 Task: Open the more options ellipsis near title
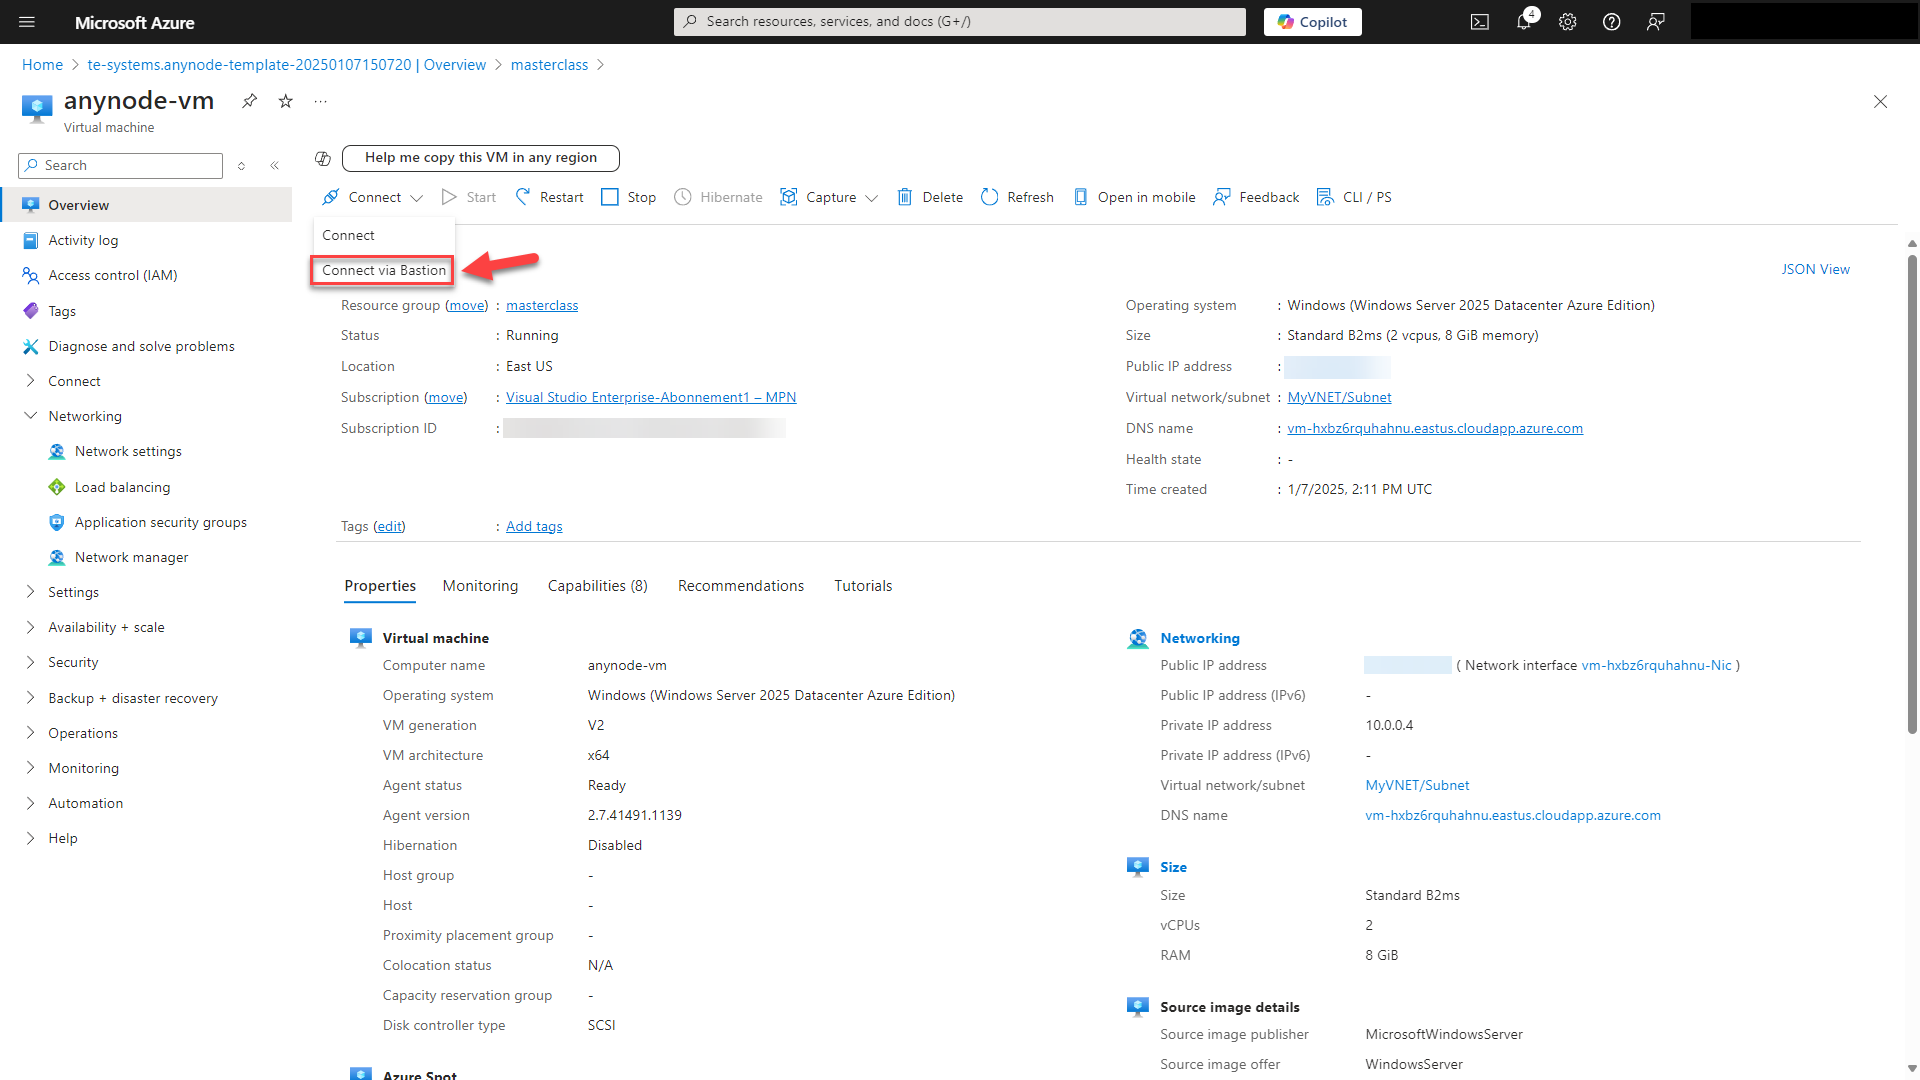320,101
